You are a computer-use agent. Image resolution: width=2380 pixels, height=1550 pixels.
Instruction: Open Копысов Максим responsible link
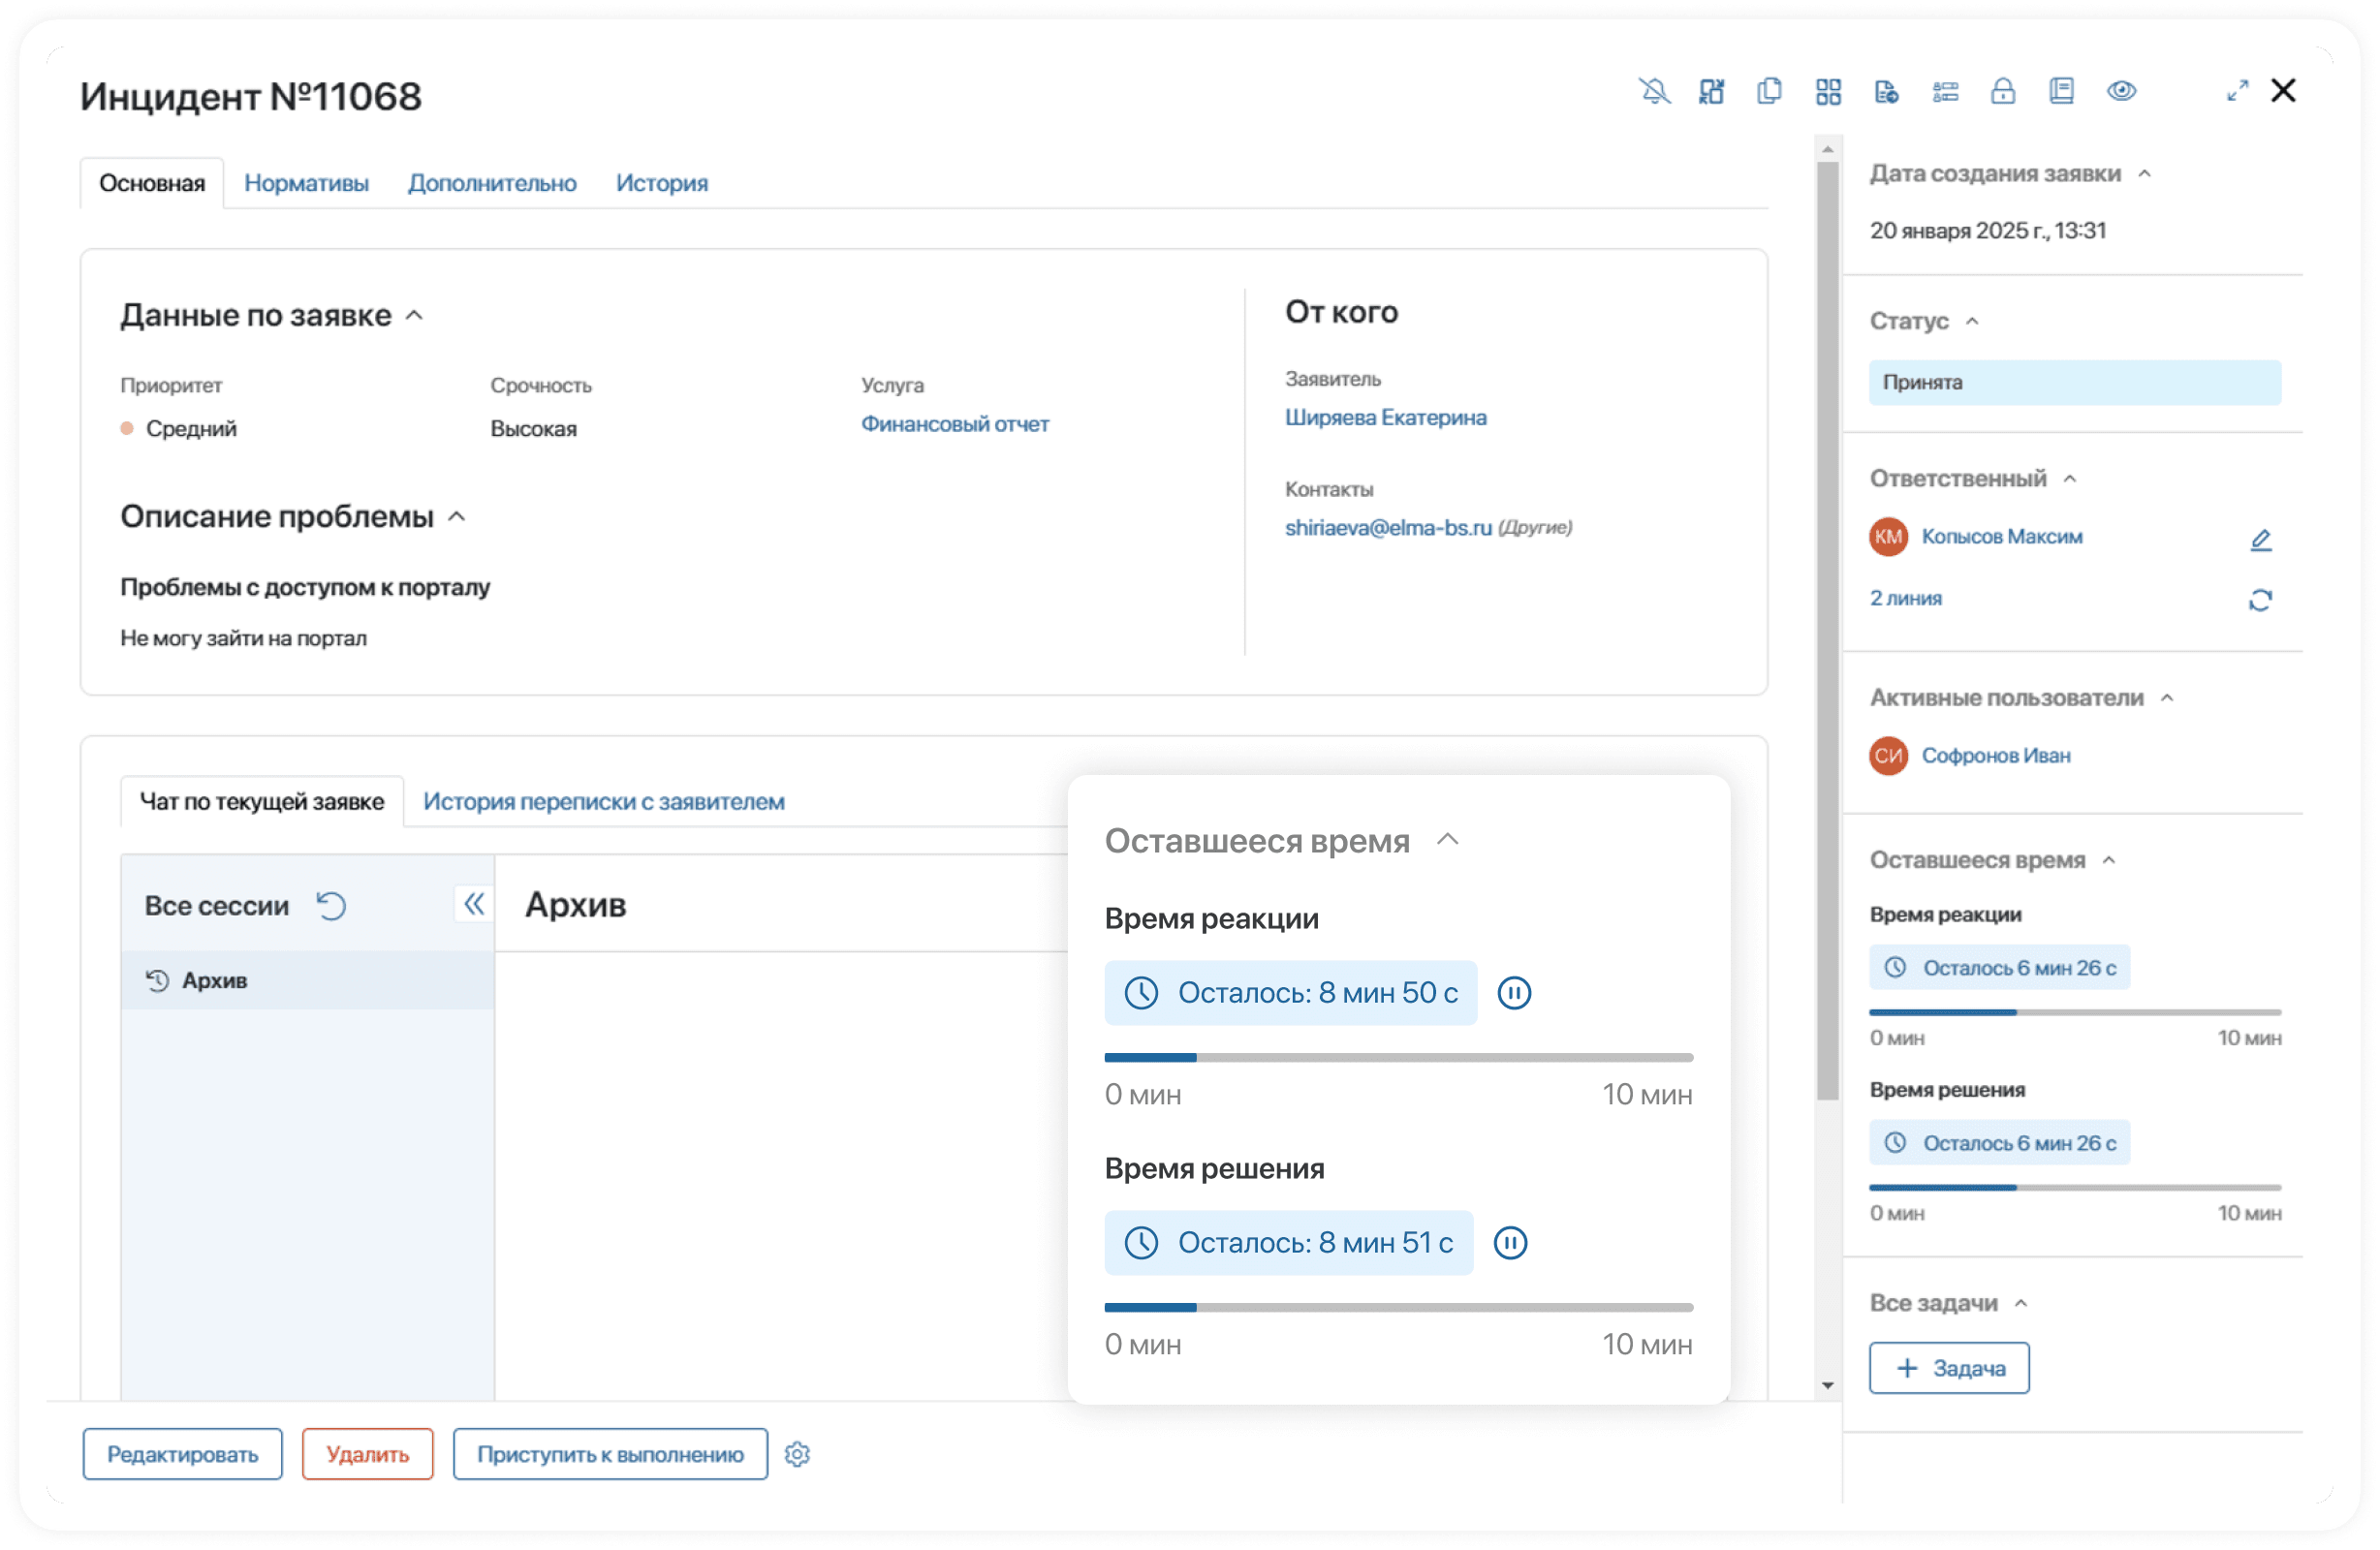tap(2002, 537)
